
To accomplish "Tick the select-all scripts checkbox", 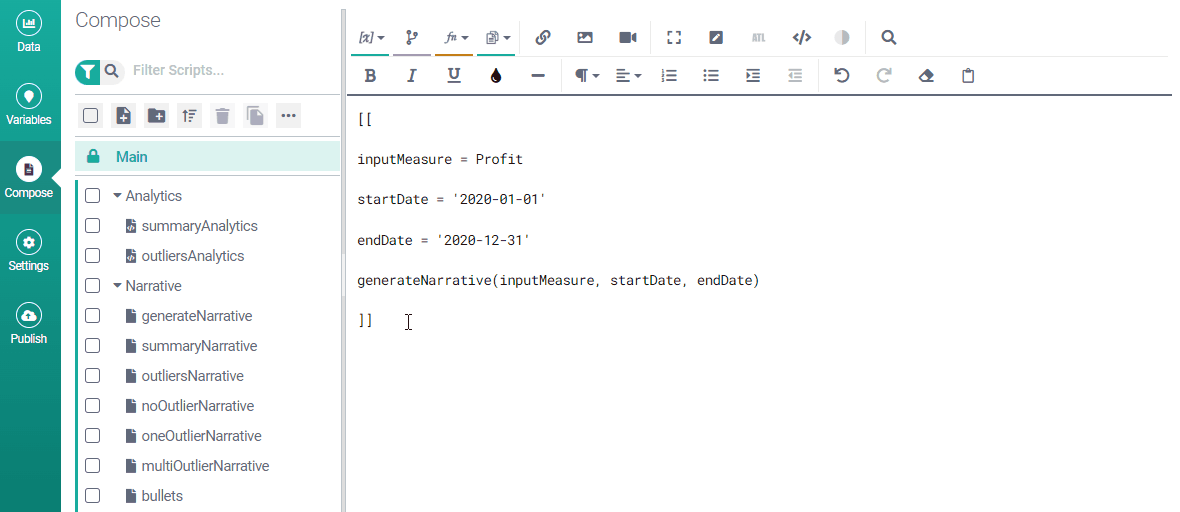I will tap(90, 115).
